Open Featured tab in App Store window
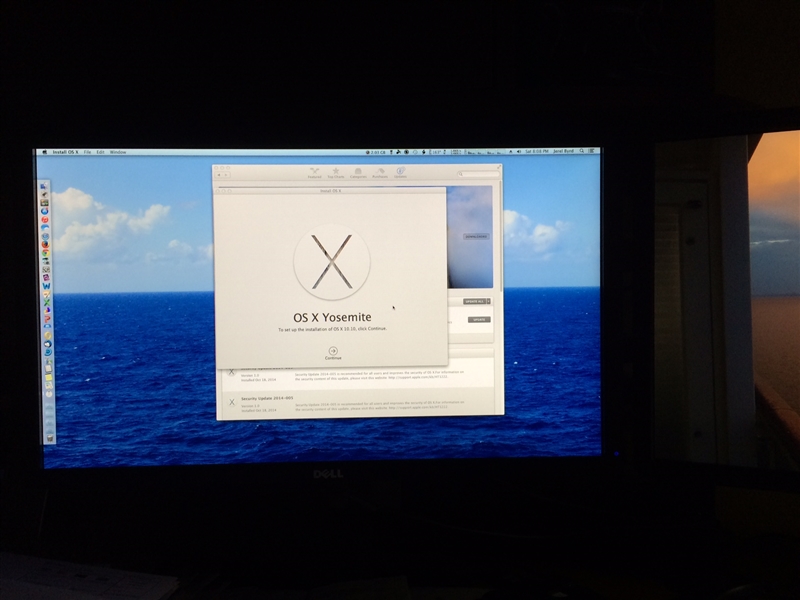800x600 pixels. [314, 173]
